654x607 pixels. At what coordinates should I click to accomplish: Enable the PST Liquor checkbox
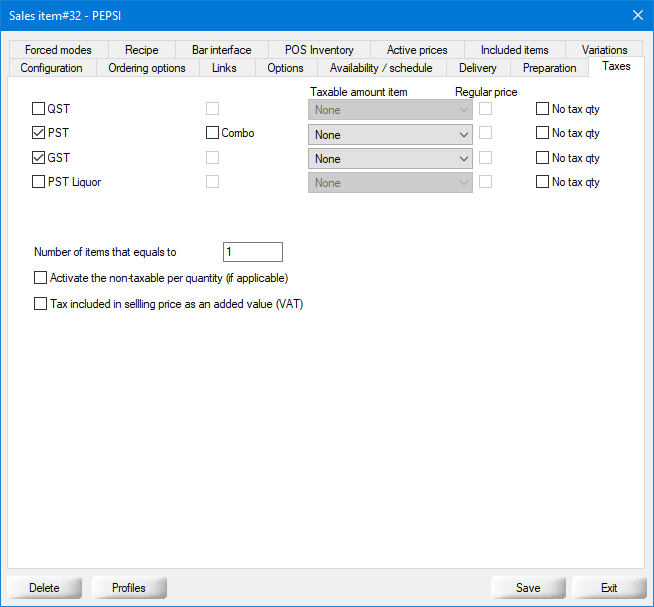pyautogui.click(x=39, y=182)
